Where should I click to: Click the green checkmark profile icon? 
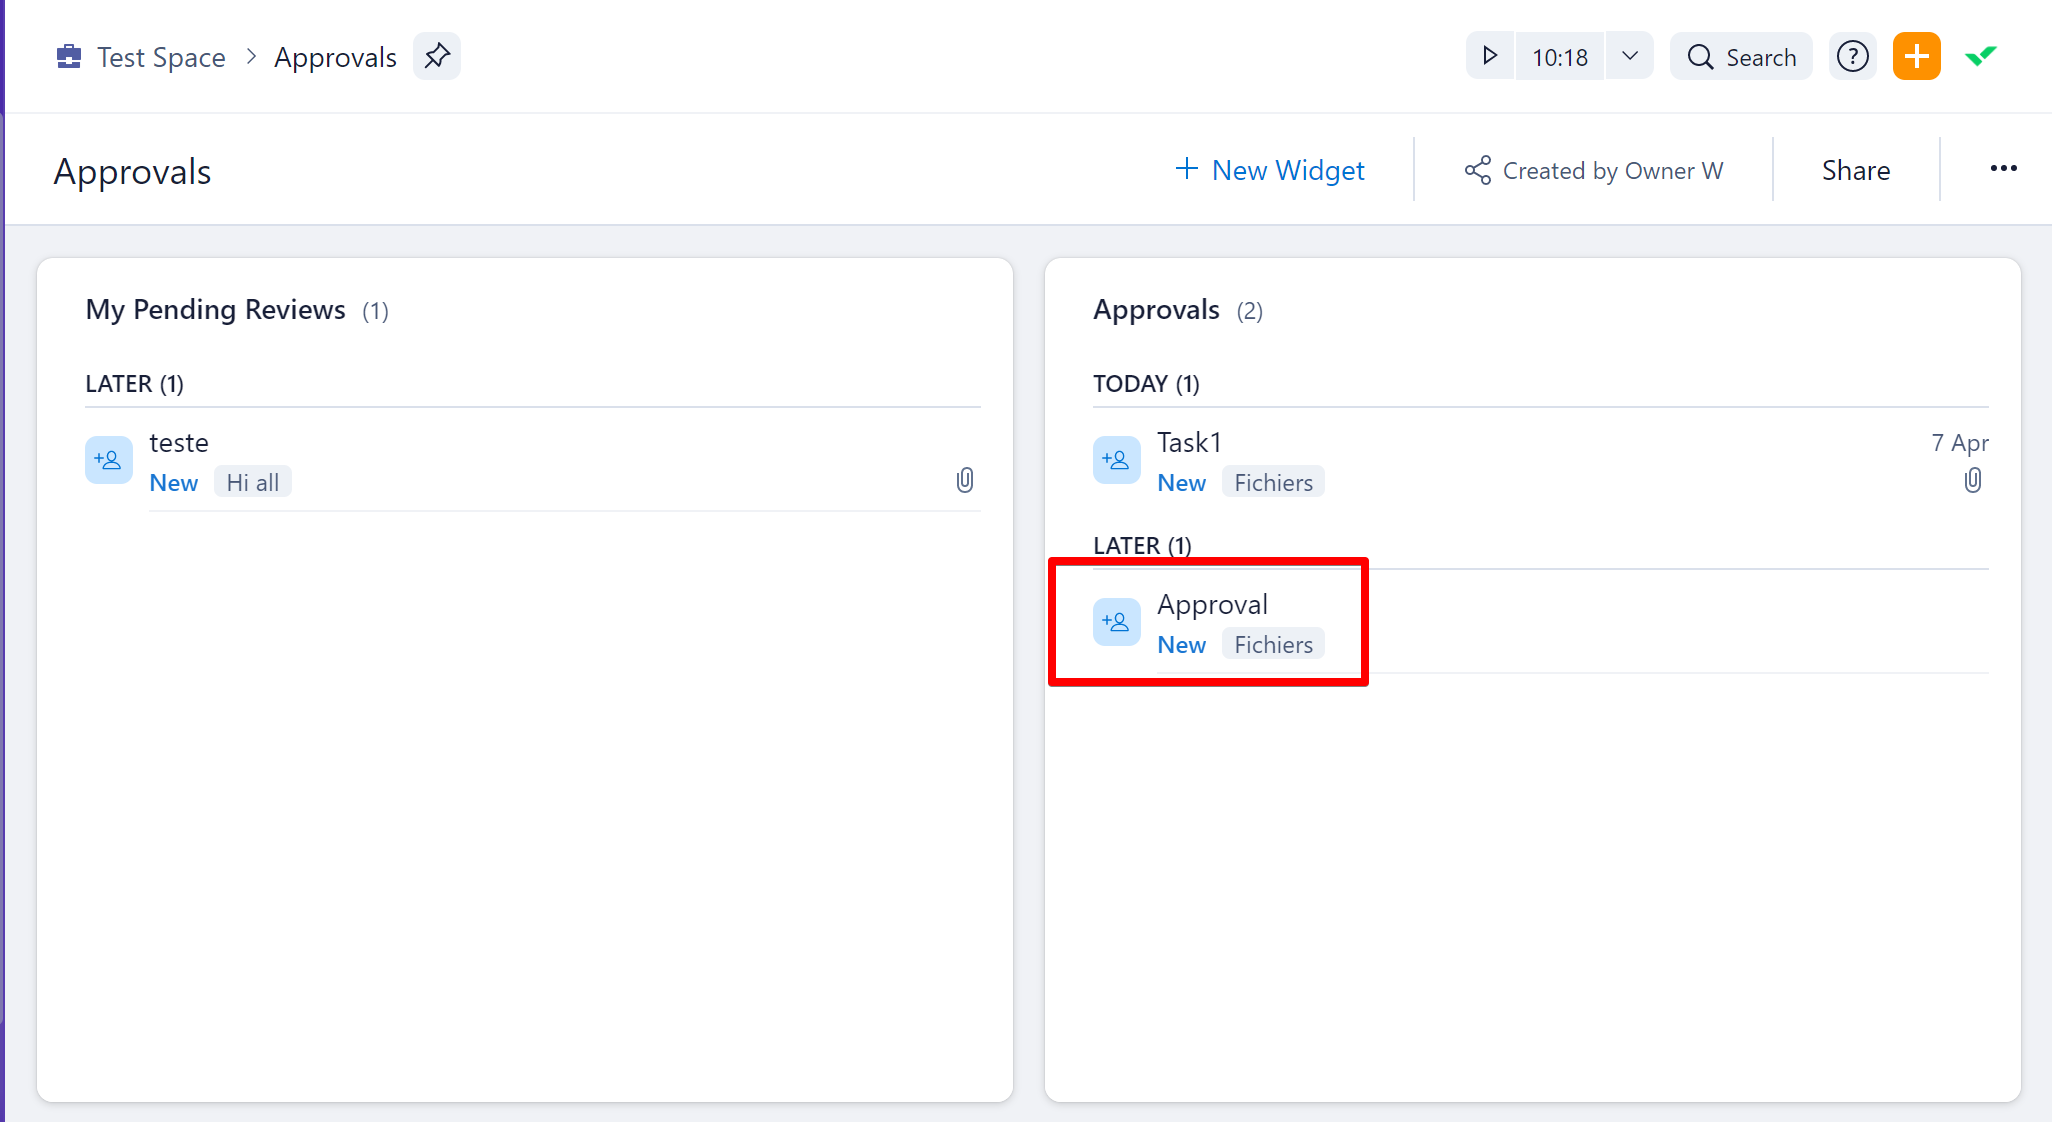(x=1981, y=56)
